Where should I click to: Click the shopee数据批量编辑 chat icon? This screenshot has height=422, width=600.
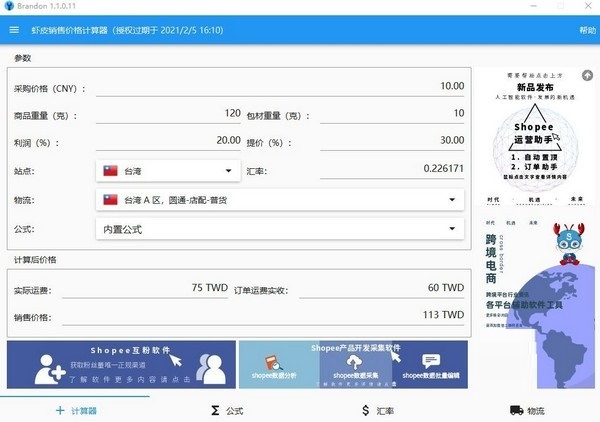431,361
